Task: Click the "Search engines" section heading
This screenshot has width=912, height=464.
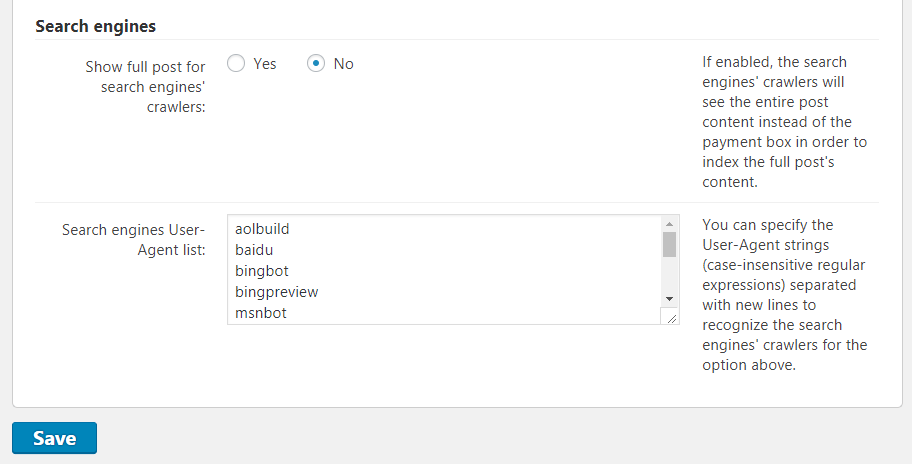Action: click(95, 26)
